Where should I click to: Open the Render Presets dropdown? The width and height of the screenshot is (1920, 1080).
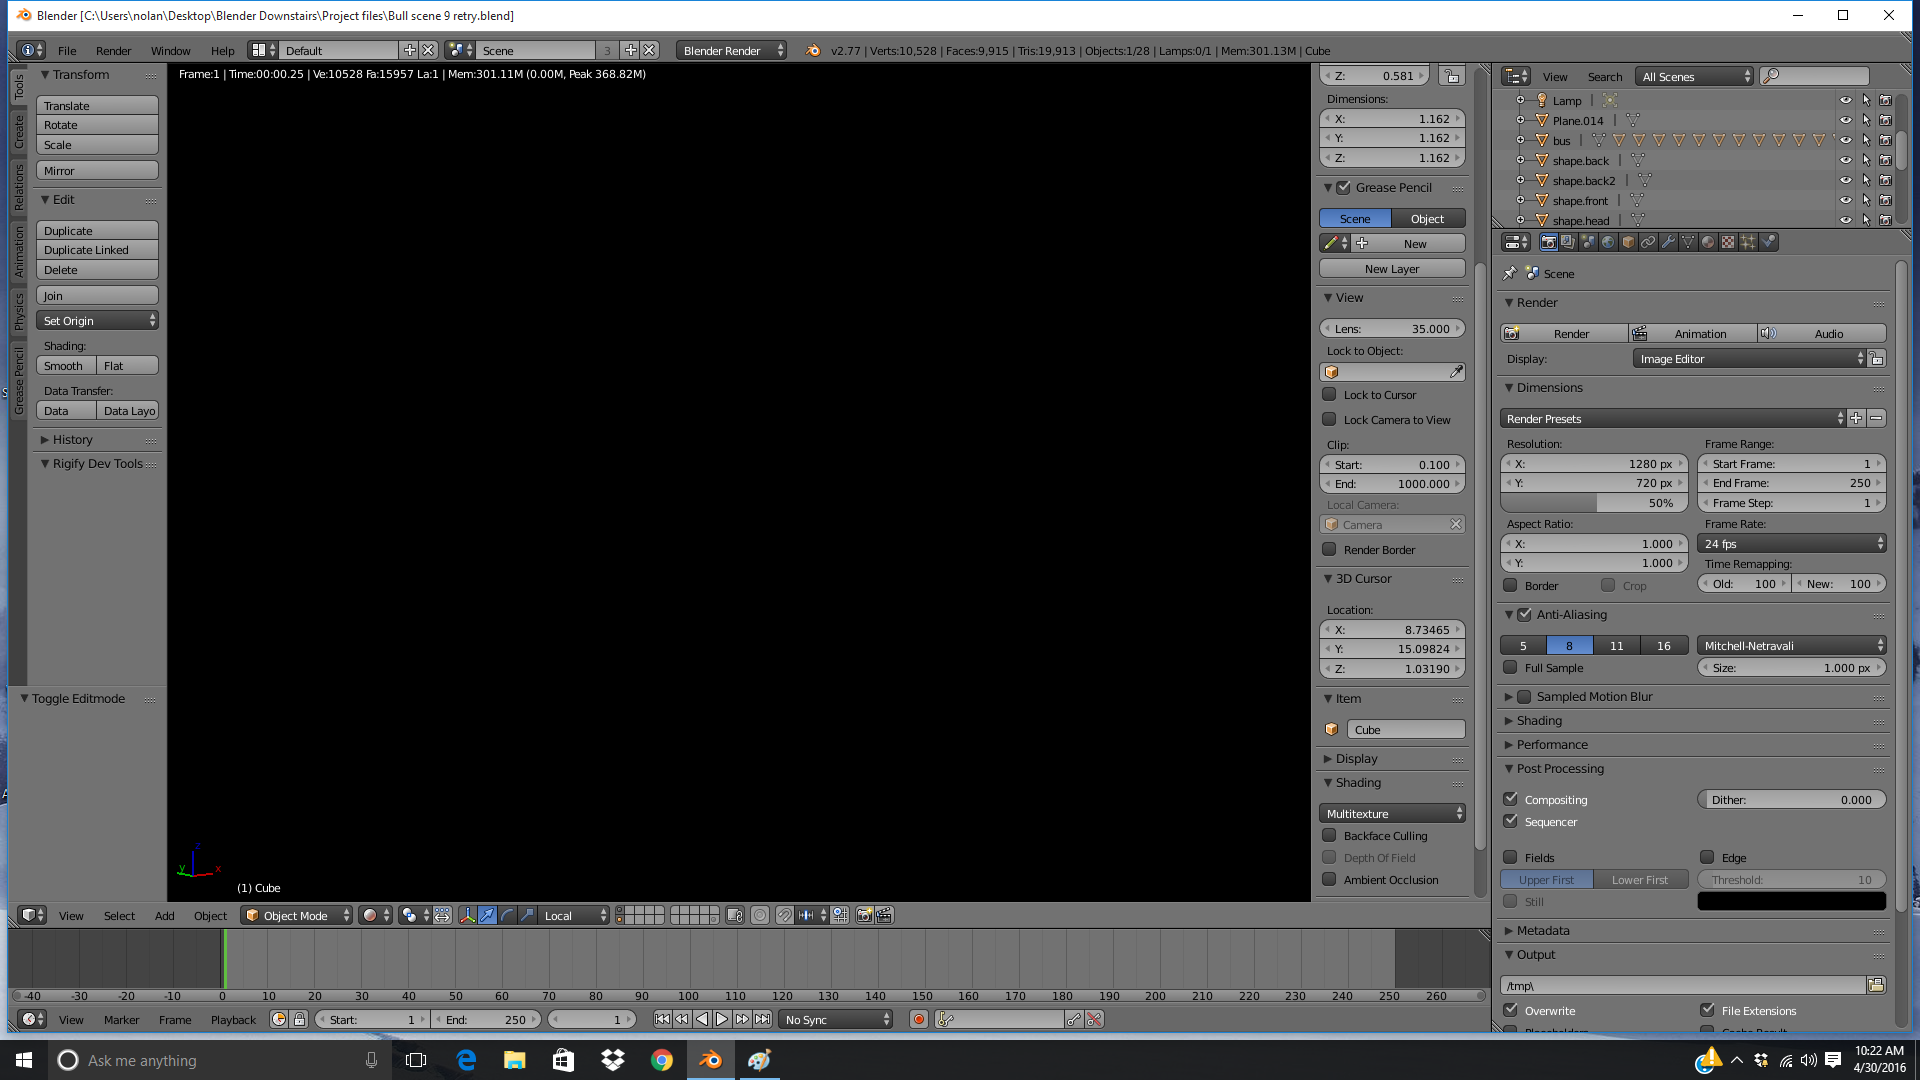[1673, 418]
